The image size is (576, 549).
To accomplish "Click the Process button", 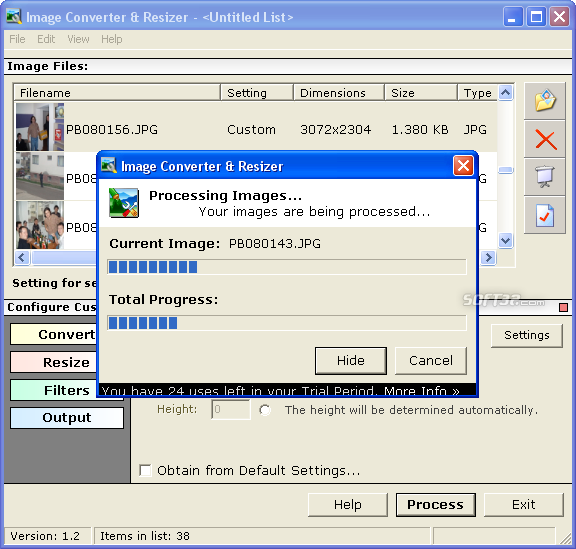I will pos(435,505).
